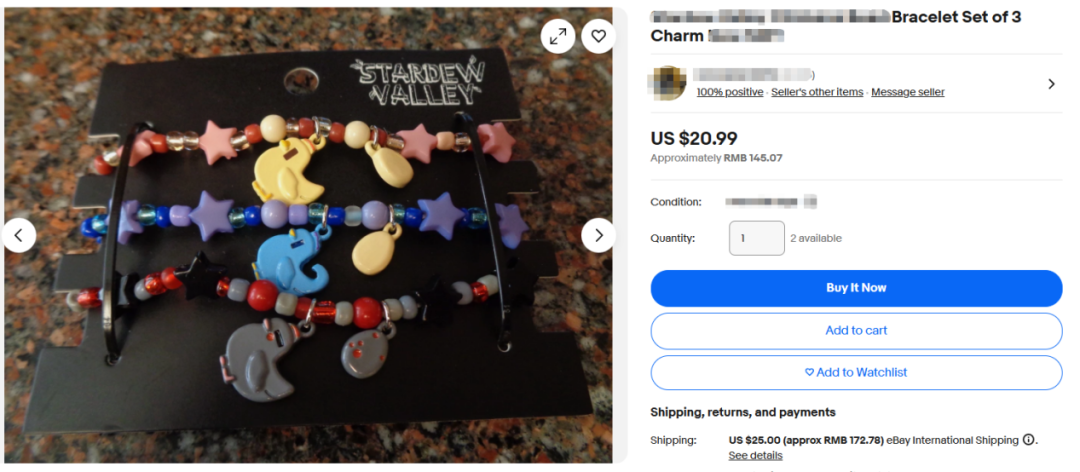
Task: Advance to the next product image
Action: [x=599, y=236]
